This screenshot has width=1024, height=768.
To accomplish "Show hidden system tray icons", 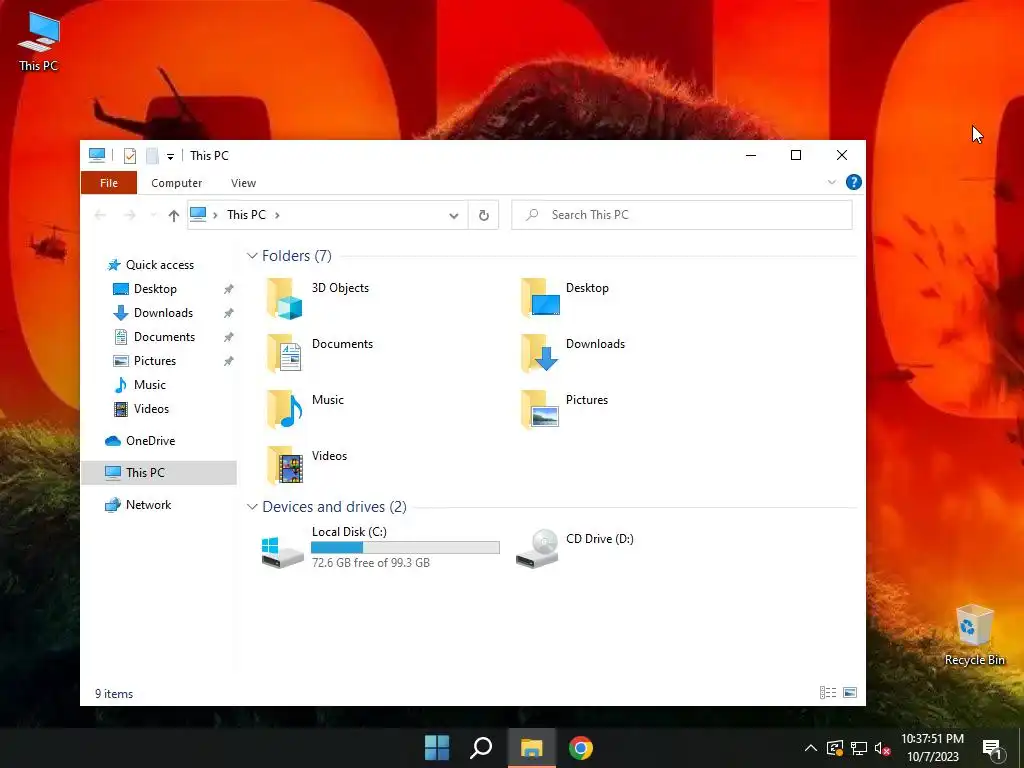I will point(810,748).
